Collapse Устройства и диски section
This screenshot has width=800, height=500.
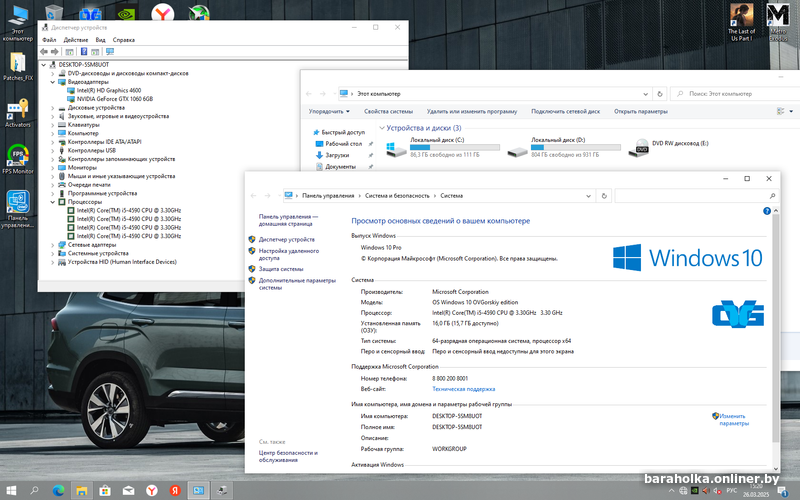(x=382, y=128)
